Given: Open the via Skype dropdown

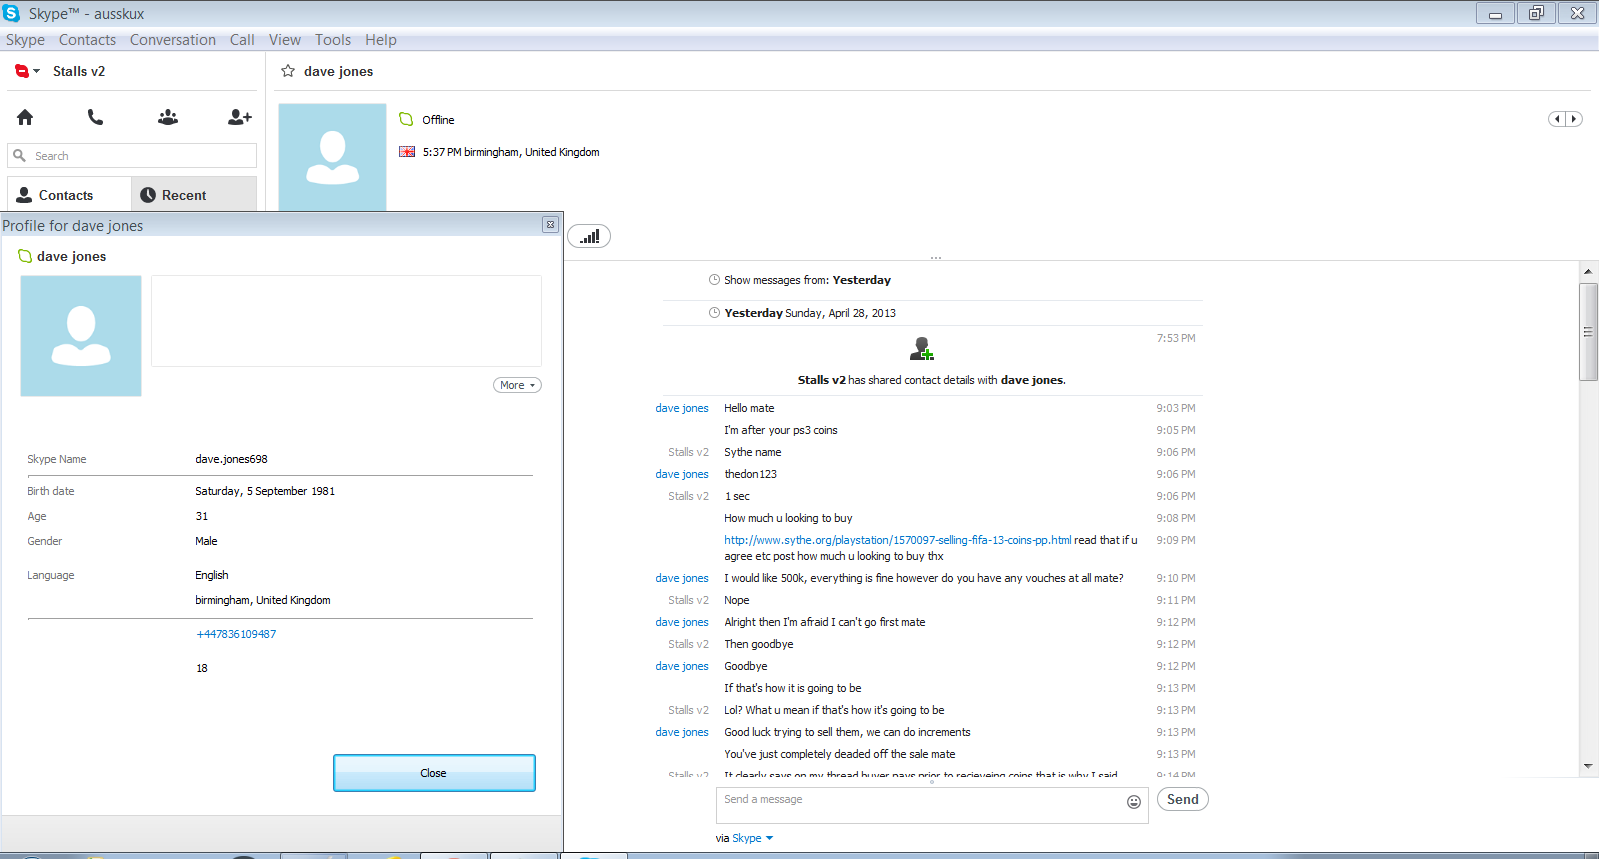Looking at the screenshot, I should pyautogui.click(x=753, y=838).
